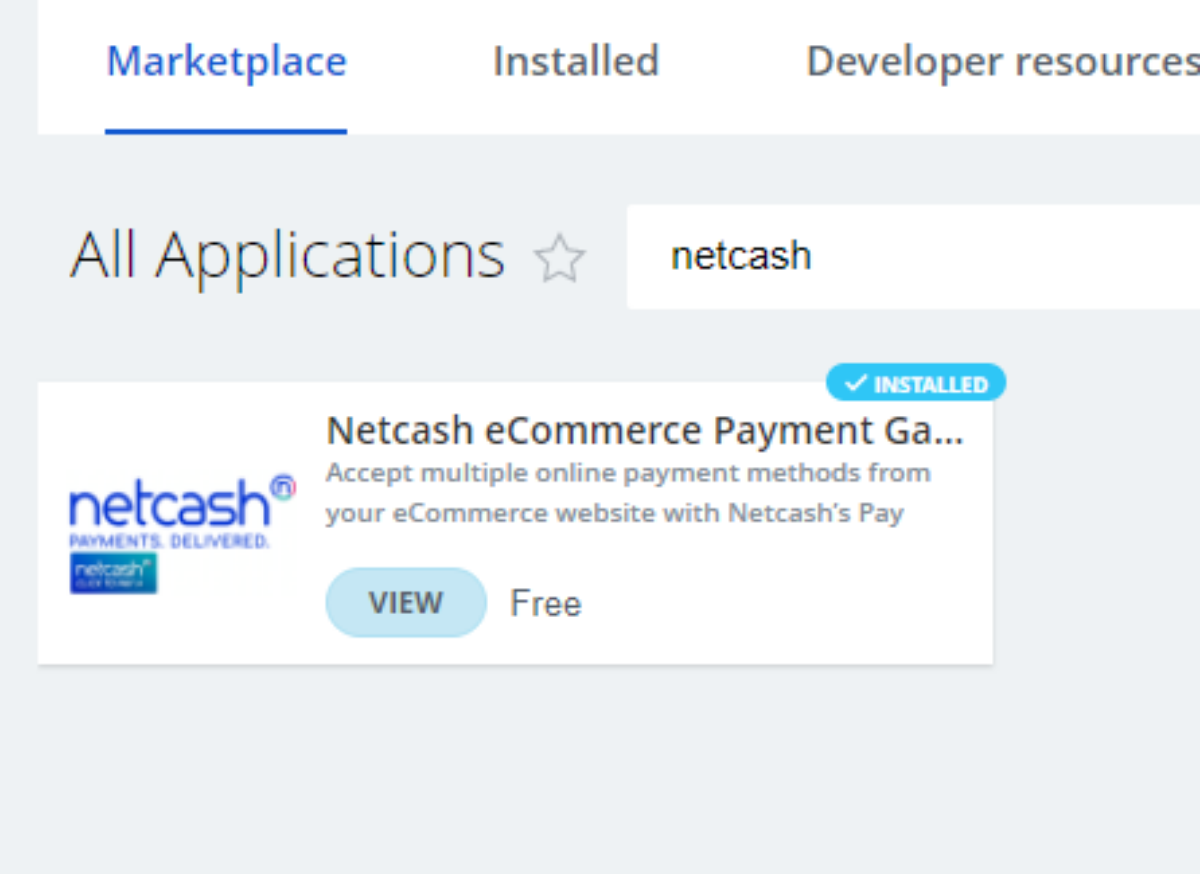Click the tiny teal netcash icon under the logo
Viewport: 1200px width, 874px height.
pos(113,573)
